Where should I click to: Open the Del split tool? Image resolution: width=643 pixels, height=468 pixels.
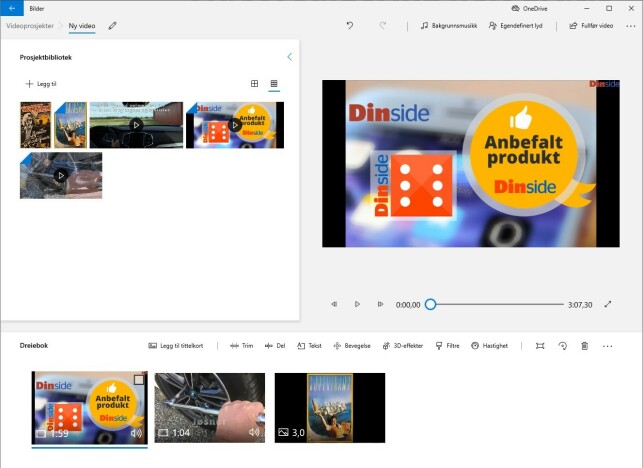tap(275, 346)
